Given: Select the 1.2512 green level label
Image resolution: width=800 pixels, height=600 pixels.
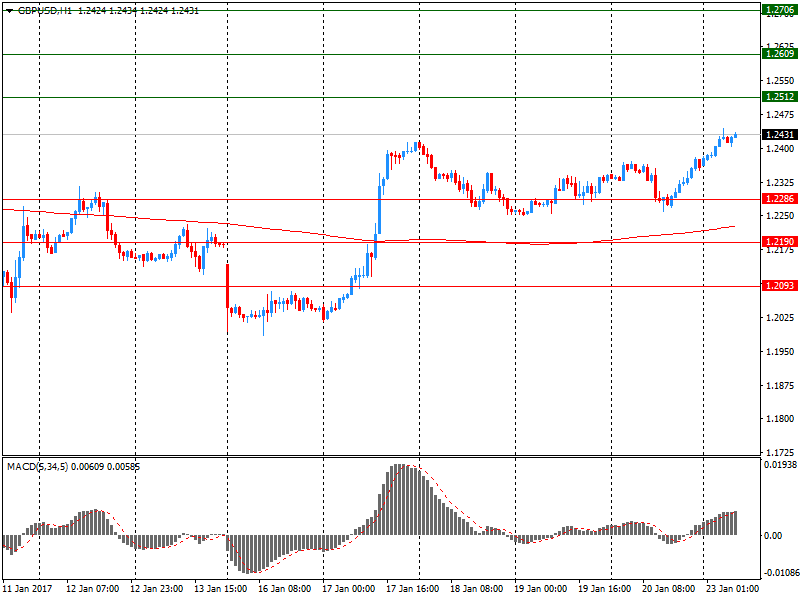Looking at the screenshot, I should pos(780,96).
